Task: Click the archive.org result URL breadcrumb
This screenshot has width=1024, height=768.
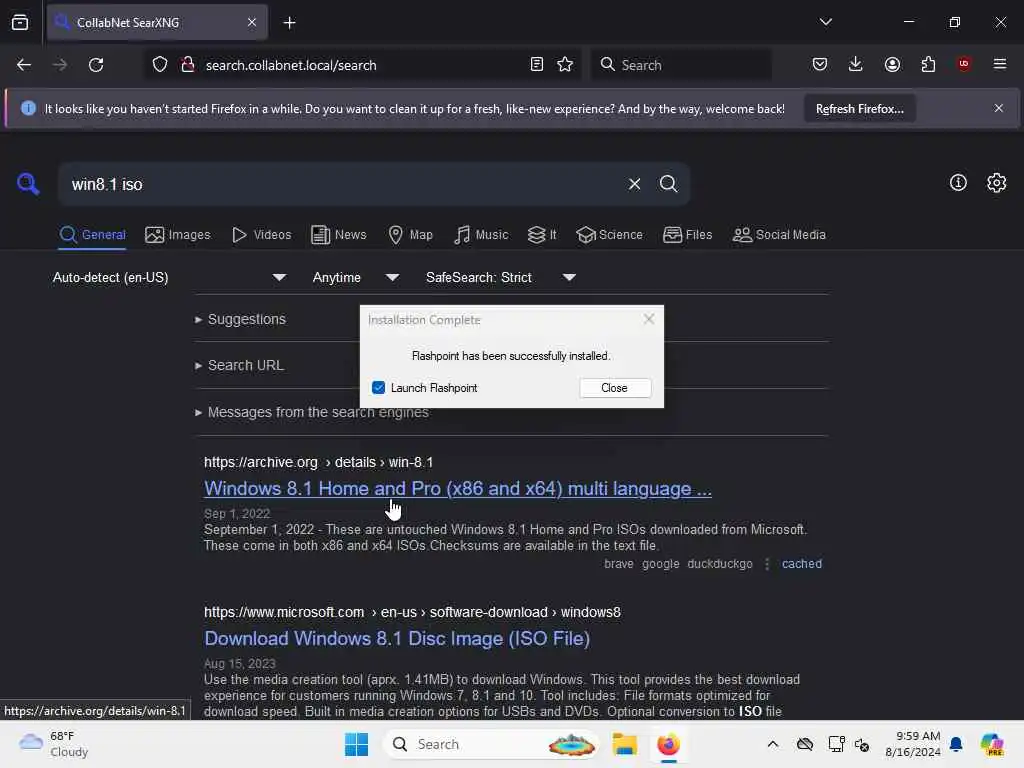Action: click(x=318, y=462)
